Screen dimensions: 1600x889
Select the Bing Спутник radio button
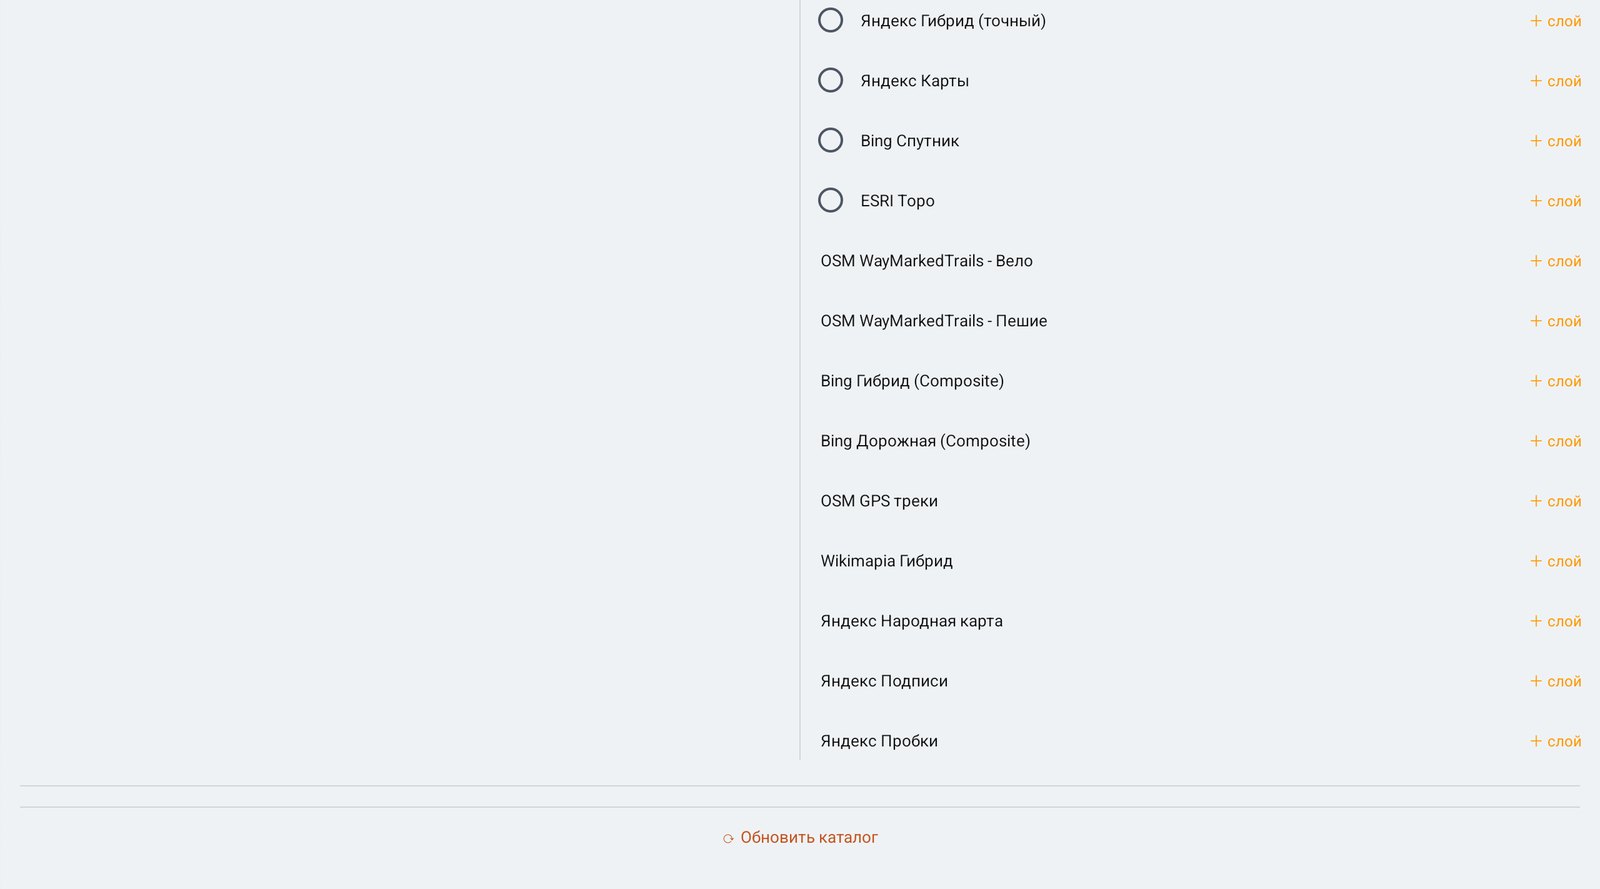[x=831, y=140]
